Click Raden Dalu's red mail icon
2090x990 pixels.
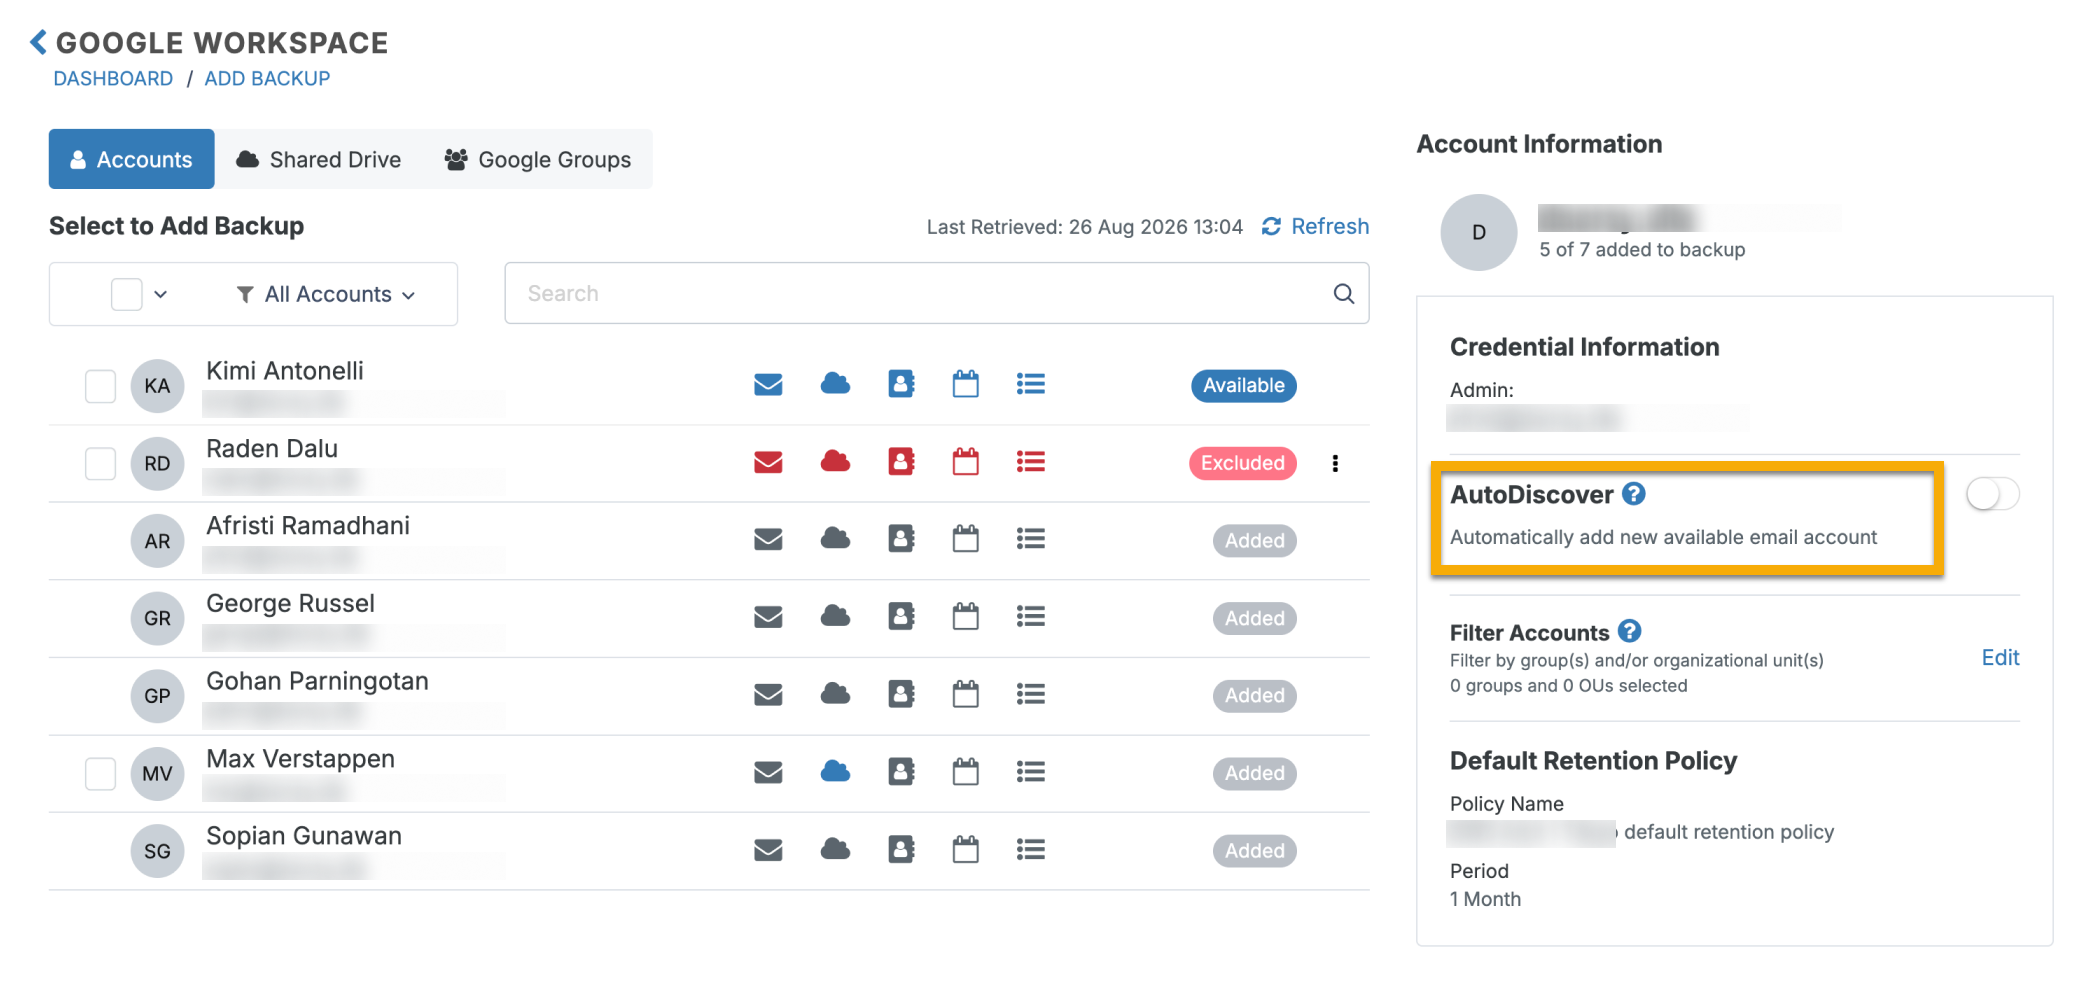[768, 462]
